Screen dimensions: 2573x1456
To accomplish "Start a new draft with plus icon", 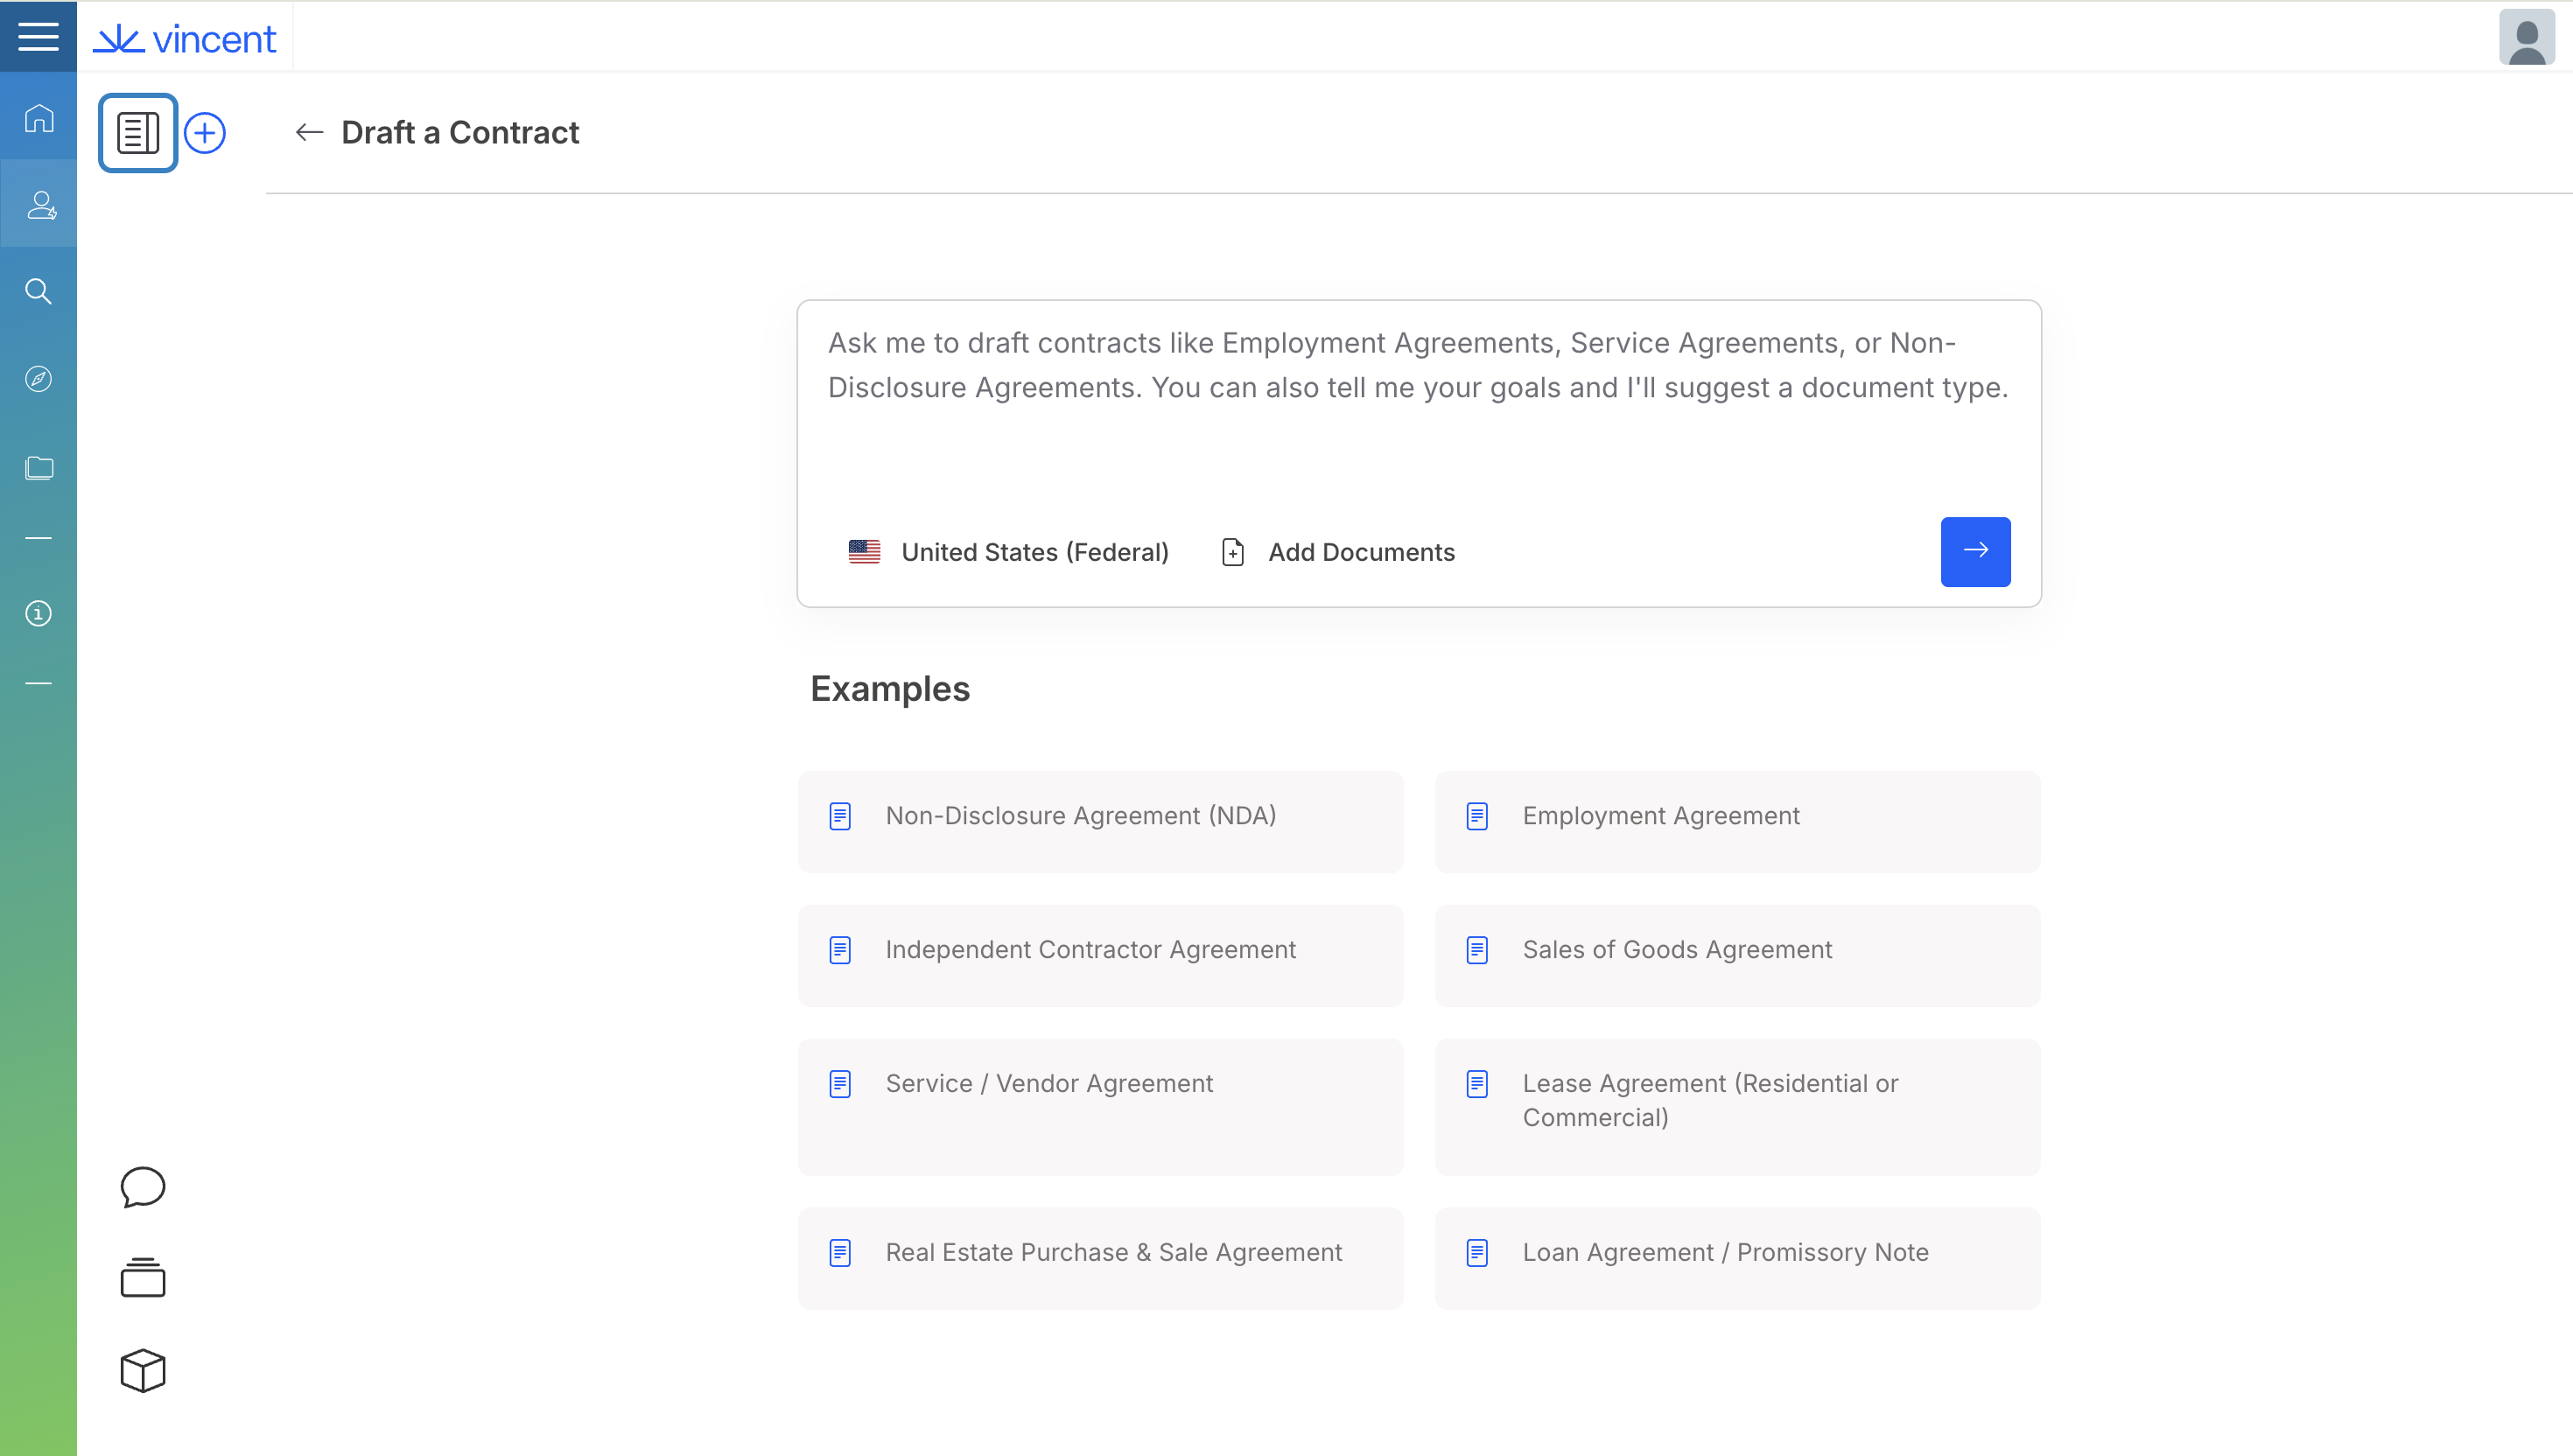I will [205, 133].
